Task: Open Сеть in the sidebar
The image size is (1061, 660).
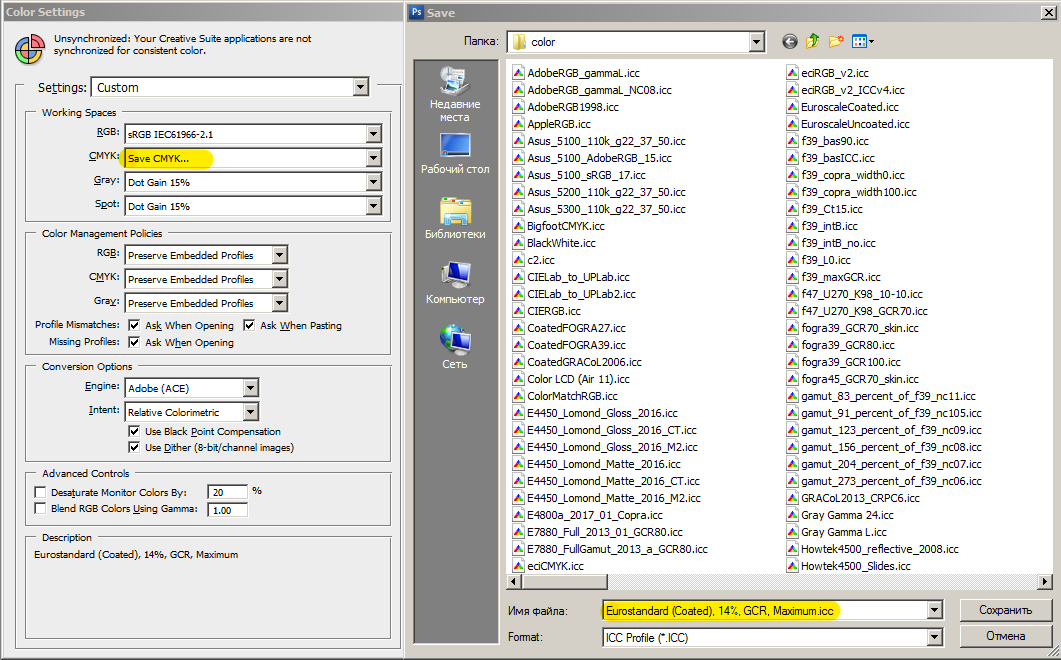Action: pyautogui.click(x=455, y=347)
